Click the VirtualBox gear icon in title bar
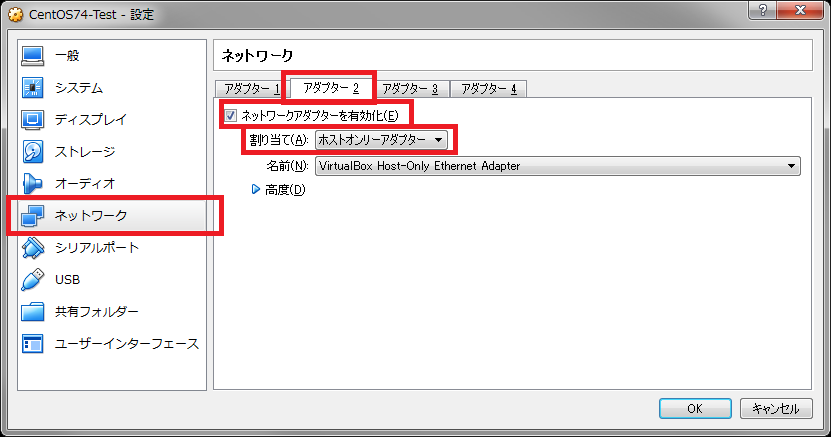 pyautogui.click(x=16, y=14)
